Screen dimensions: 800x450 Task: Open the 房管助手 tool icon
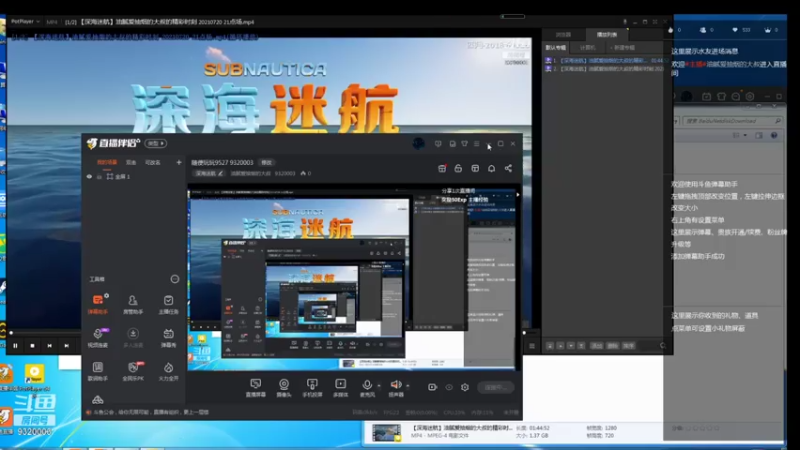click(x=133, y=304)
